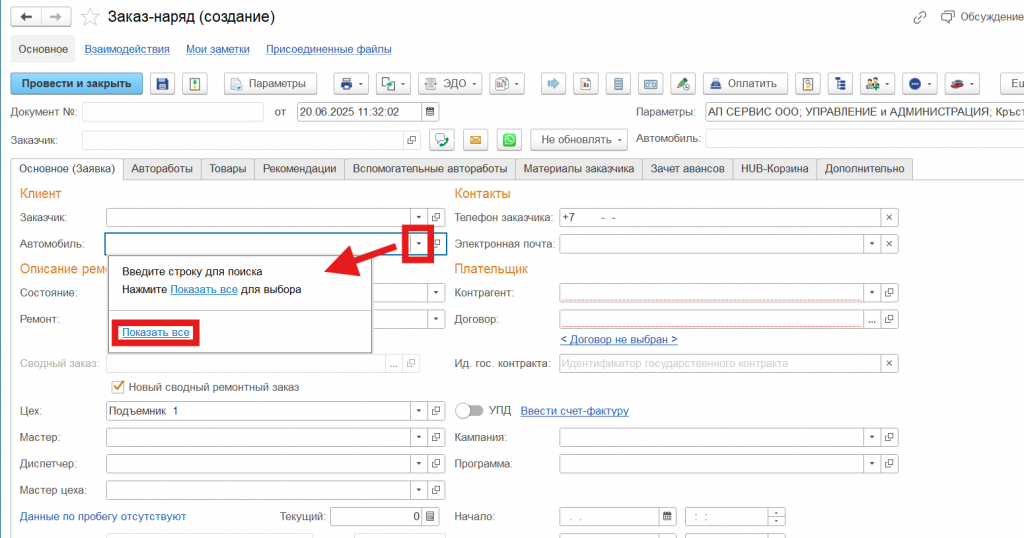Click the WhatsApp icon button
This screenshot has height=538, width=1024.
click(x=510, y=140)
